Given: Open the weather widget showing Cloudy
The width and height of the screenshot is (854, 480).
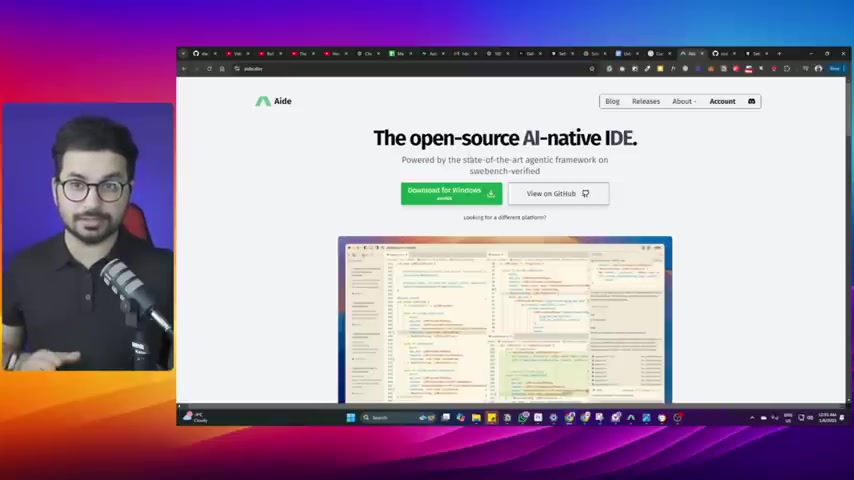Looking at the screenshot, I should tap(196, 417).
